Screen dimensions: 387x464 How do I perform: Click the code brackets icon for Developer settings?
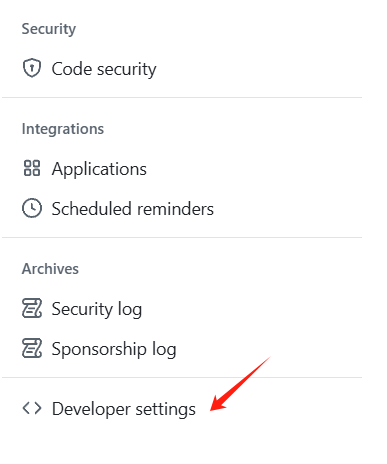(x=32, y=408)
